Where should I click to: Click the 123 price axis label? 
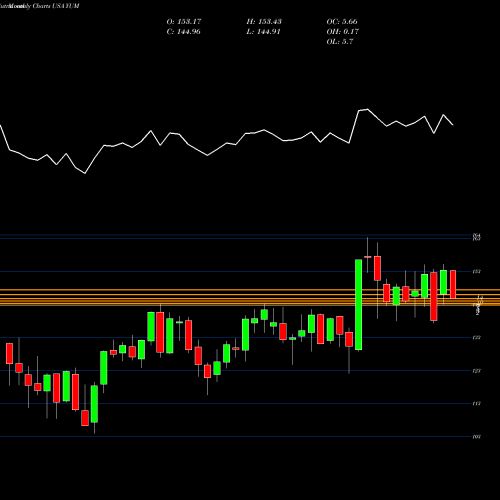(477, 371)
